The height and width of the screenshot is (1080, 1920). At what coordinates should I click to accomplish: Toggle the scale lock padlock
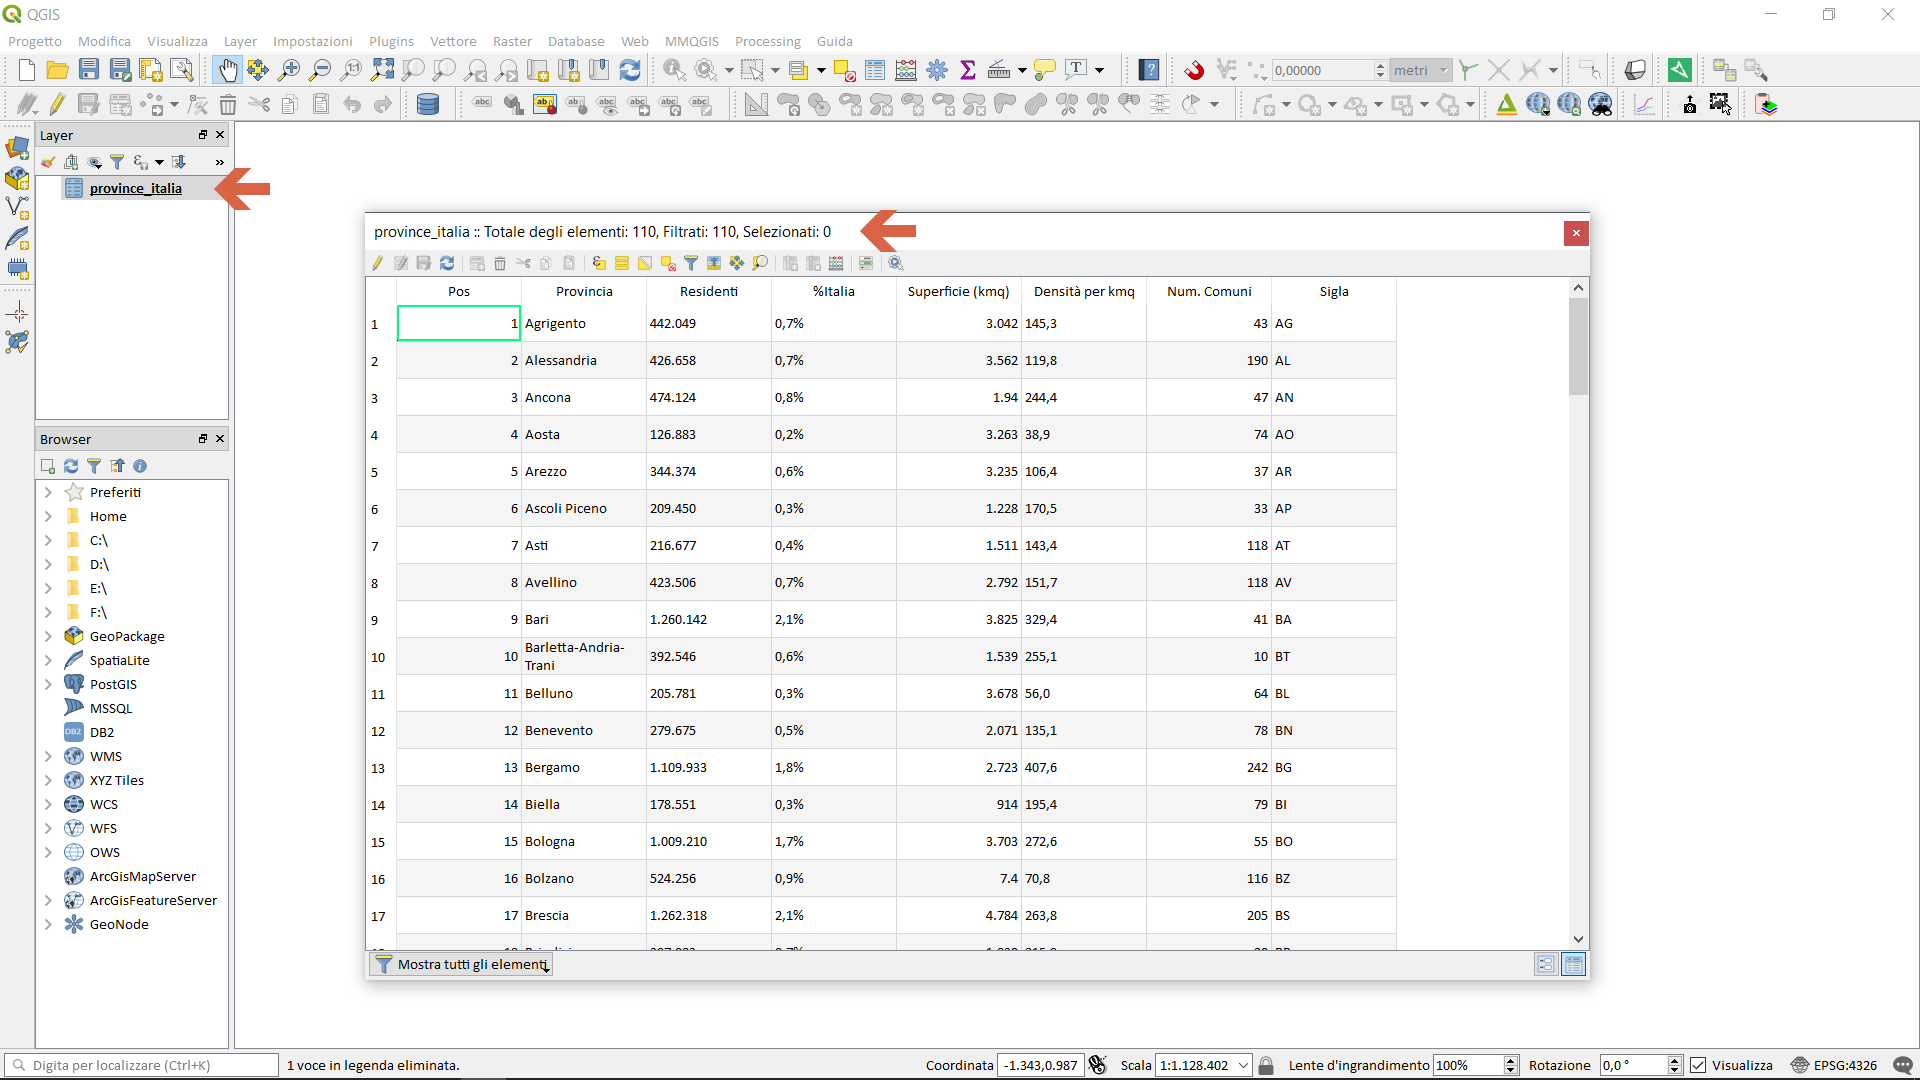[x=1266, y=1065]
